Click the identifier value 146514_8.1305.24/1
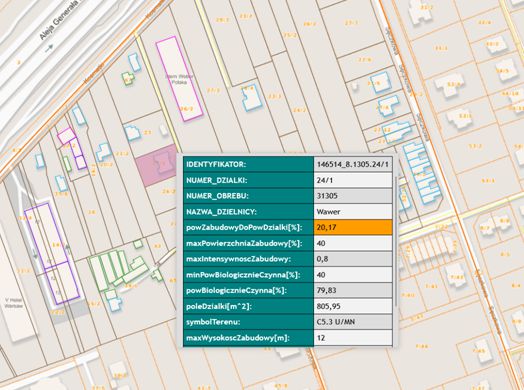 (353, 164)
